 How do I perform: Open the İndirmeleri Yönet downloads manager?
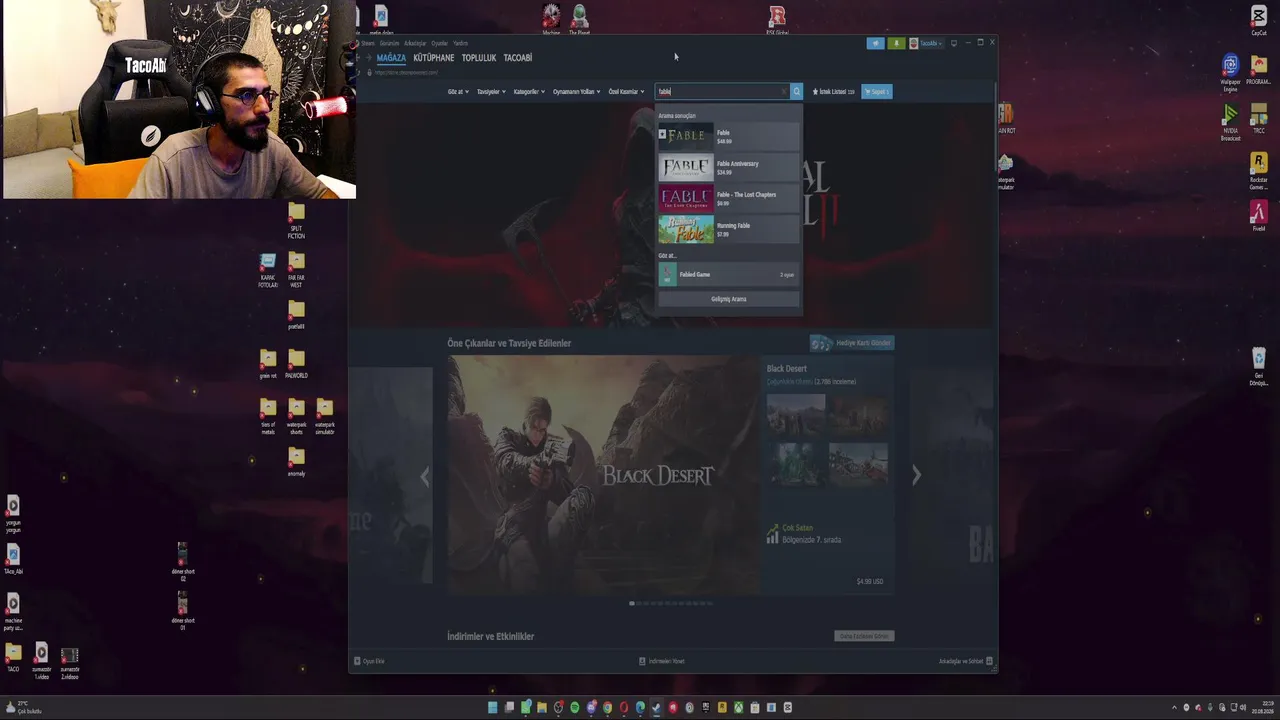pyautogui.click(x=662, y=661)
